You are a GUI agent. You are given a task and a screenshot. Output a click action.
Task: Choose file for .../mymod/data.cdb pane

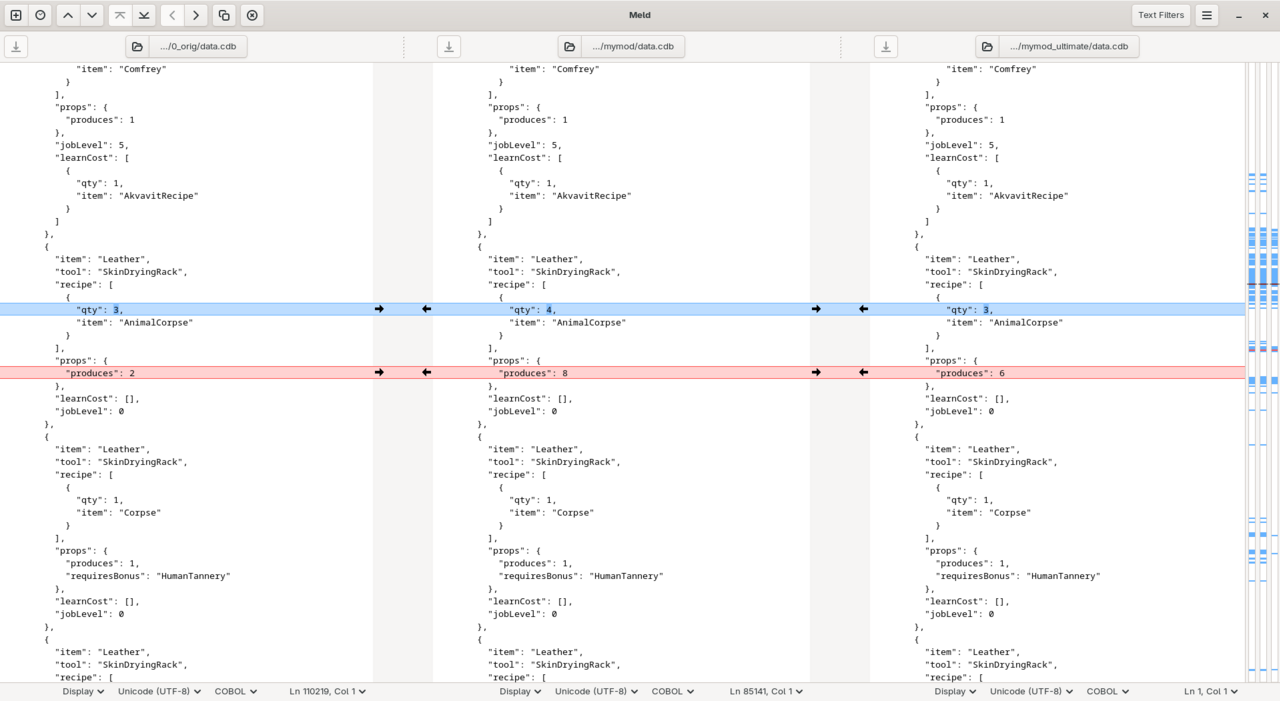pos(621,47)
